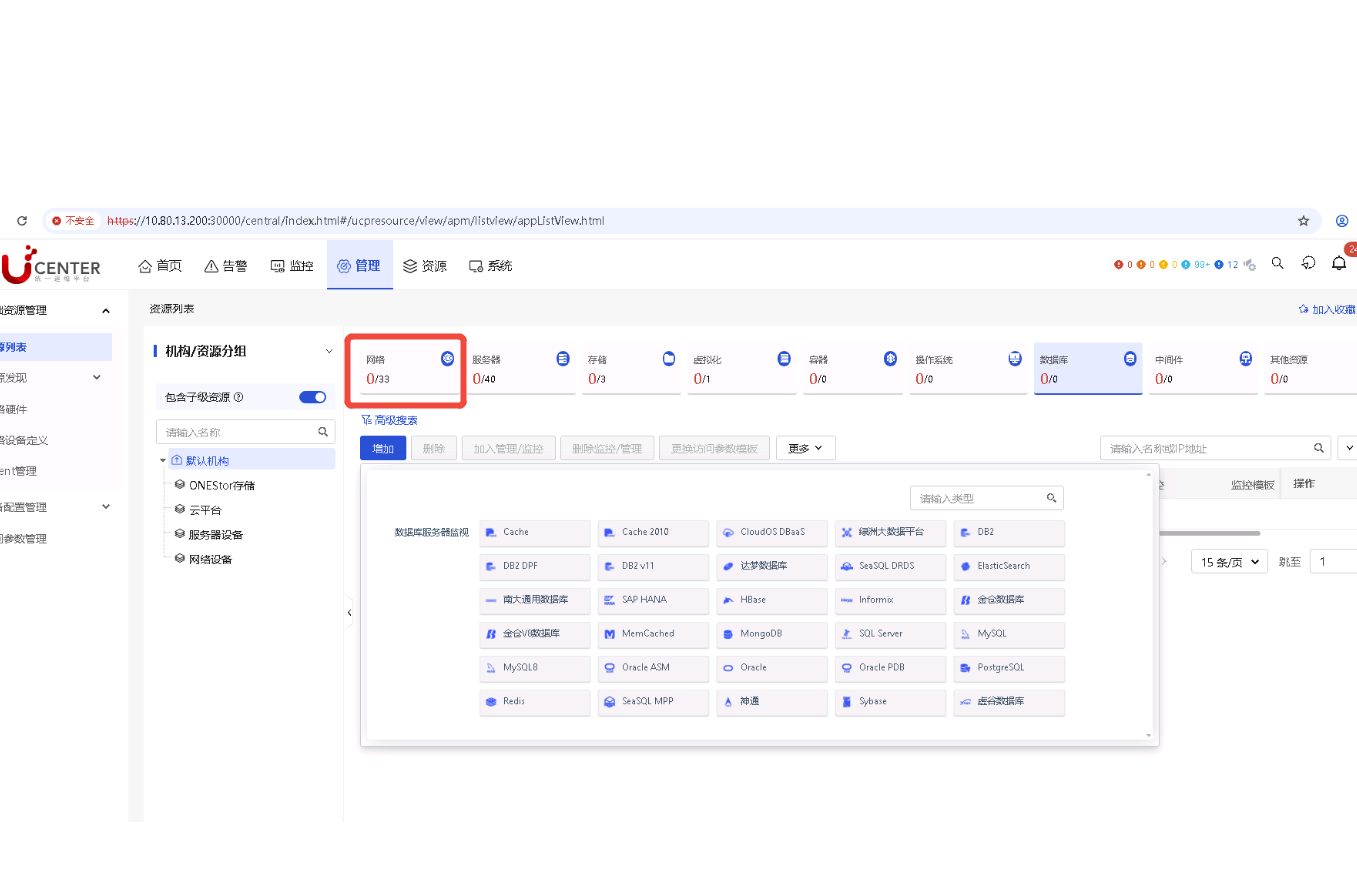
Task: Switch to the 资源 top menu
Action: point(425,266)
